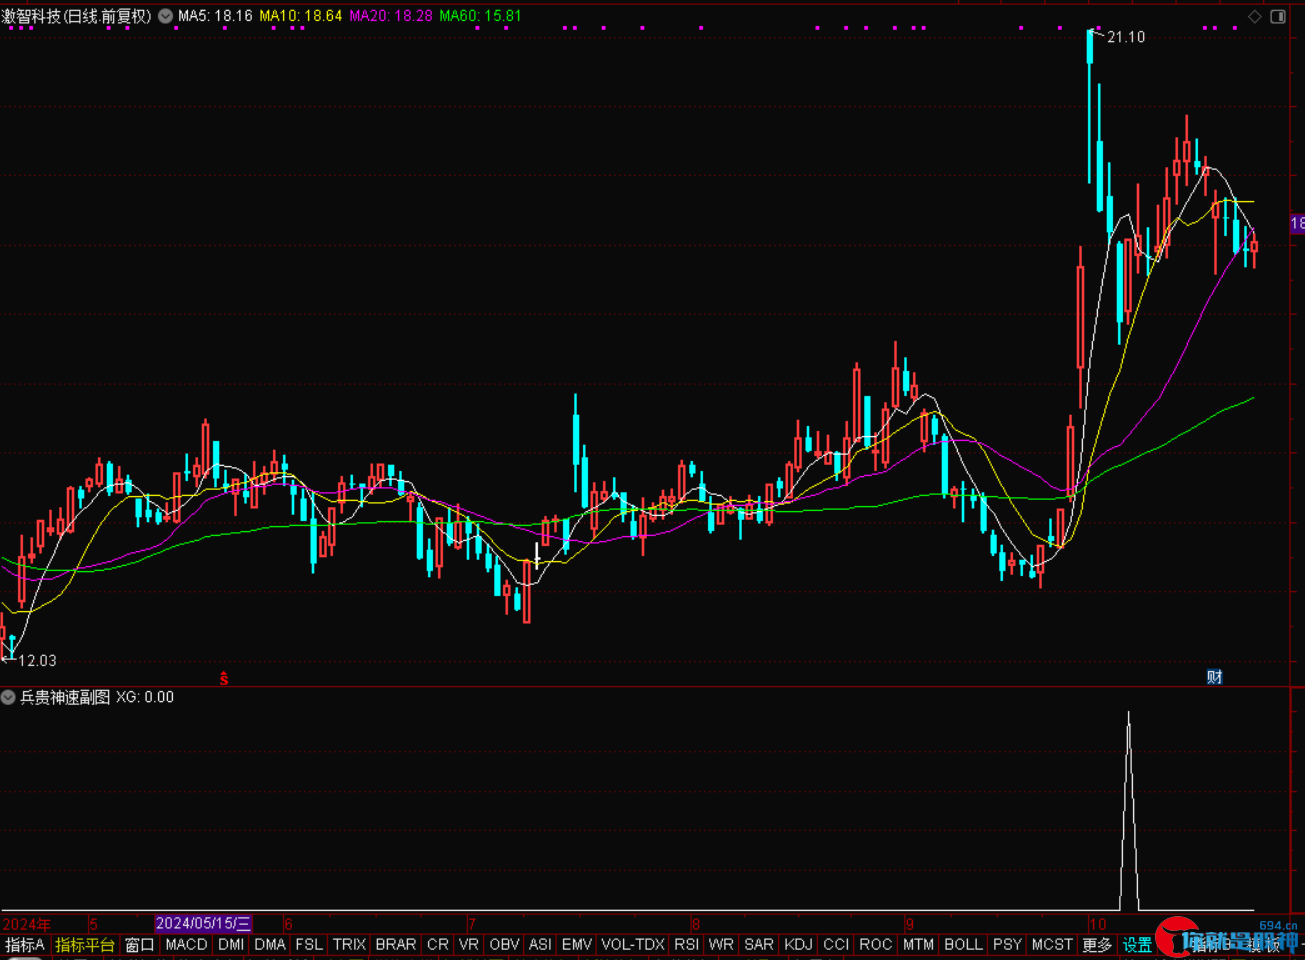
Task: Select the WR indicator tab
Action: point(721,944)
